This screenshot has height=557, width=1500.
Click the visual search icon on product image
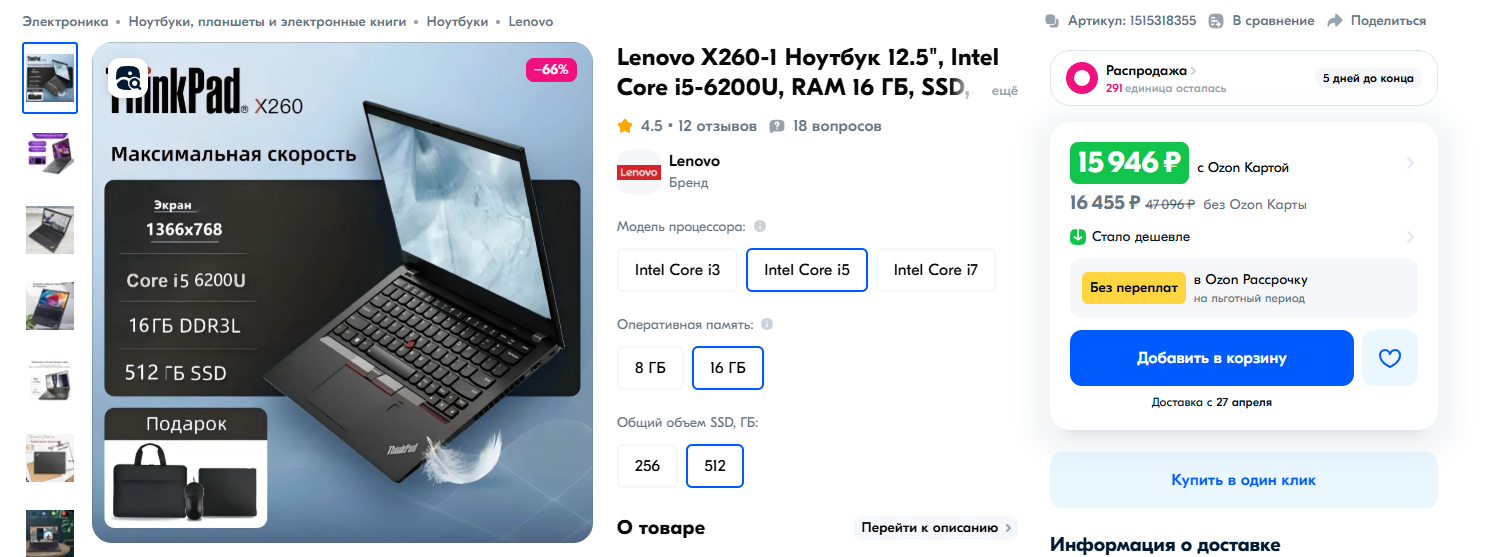pos(128,79)
